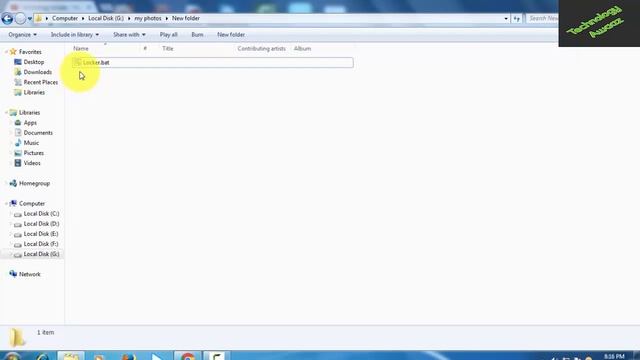The width and height of the screenshot is (640, 360).
Task: Click the Libraries group icon
Action: click(x=13, y=113)
